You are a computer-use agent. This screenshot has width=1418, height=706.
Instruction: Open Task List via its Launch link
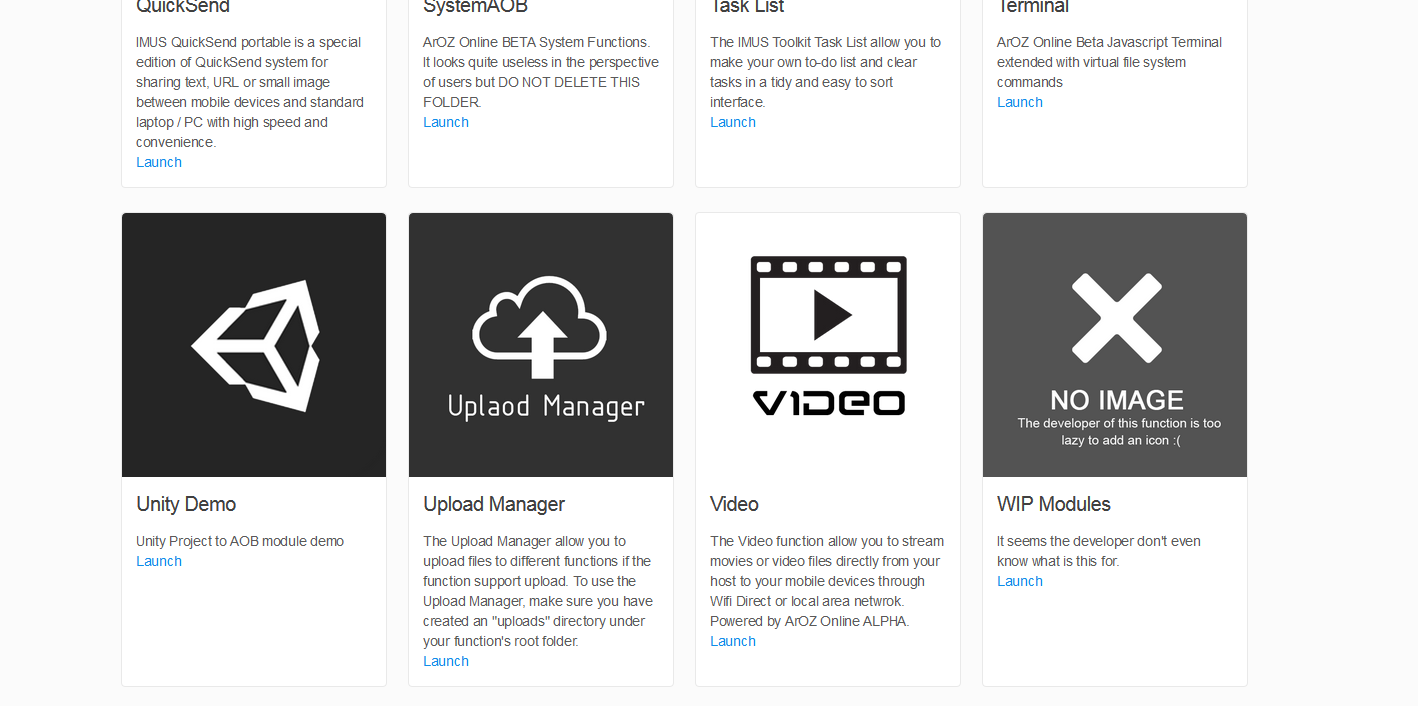point(733,122)
